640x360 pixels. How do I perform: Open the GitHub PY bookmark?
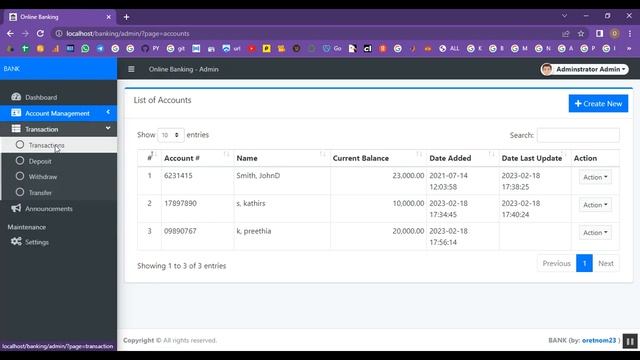pos(150,49)
